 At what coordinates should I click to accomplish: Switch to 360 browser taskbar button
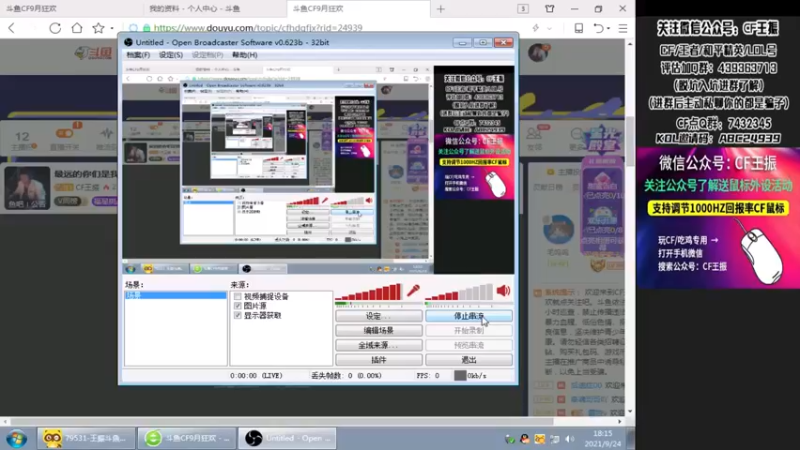pos(186,439)
